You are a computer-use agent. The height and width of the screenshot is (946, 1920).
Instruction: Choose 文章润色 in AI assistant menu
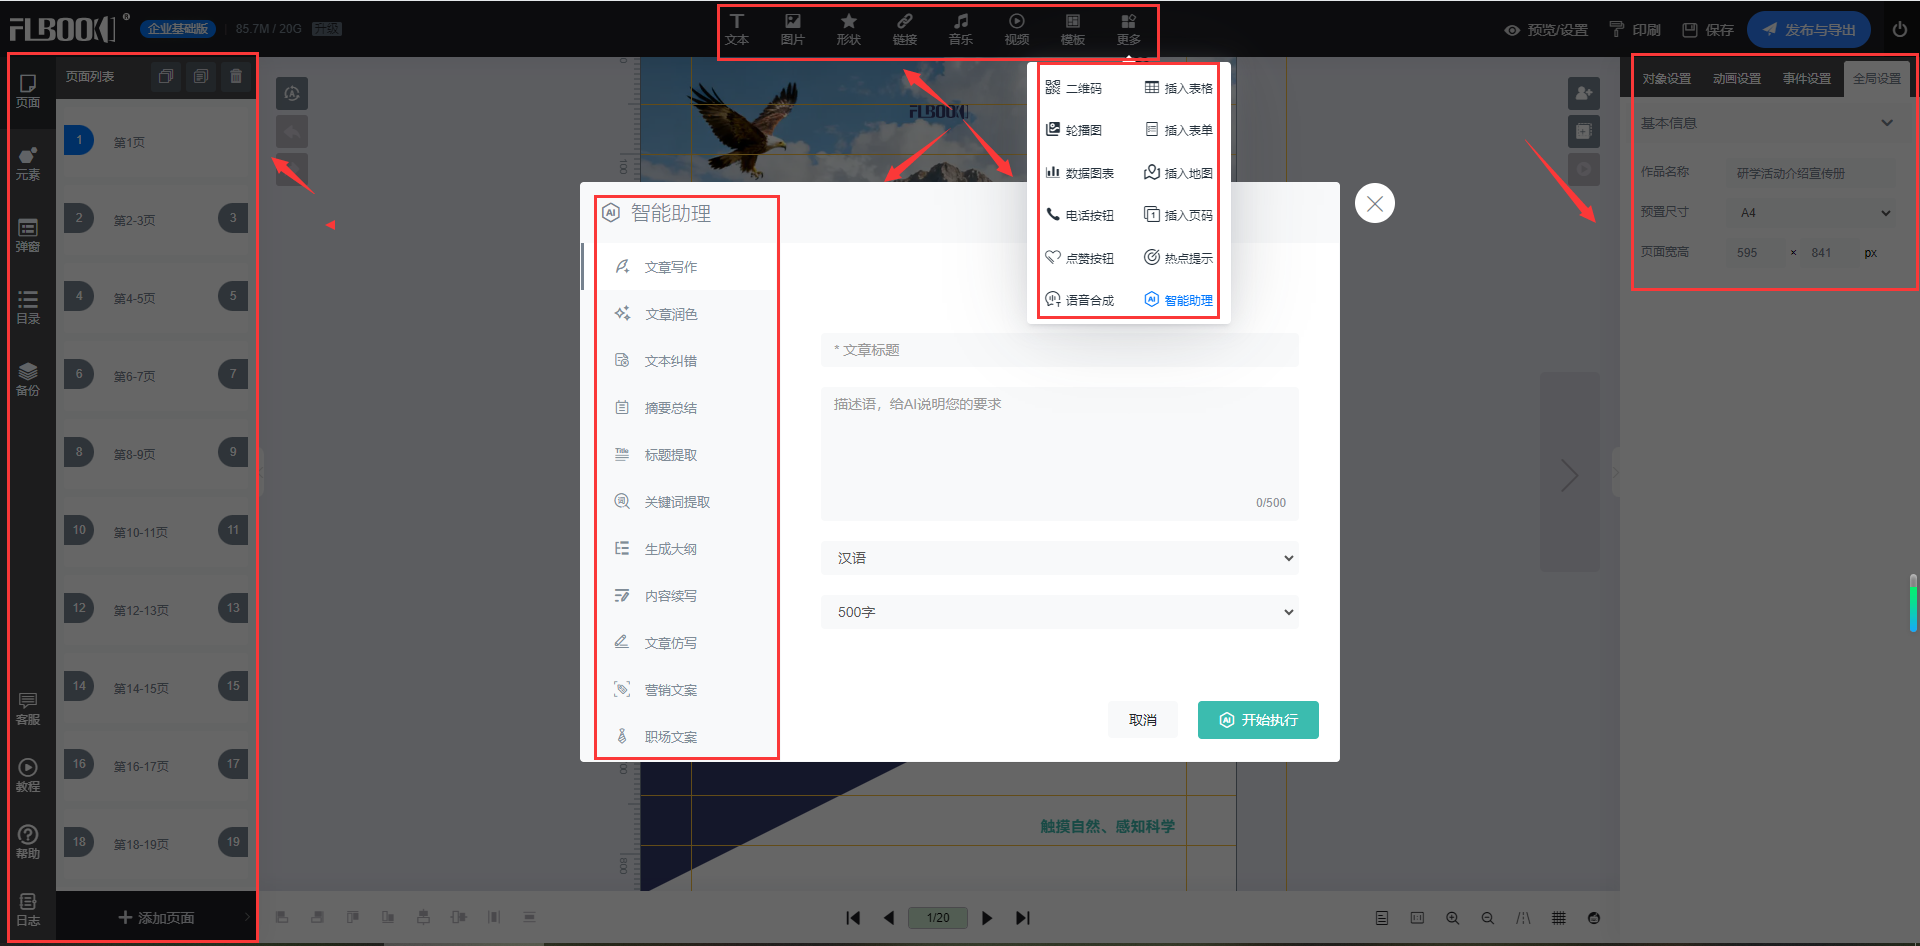click(x=671, y=314)
